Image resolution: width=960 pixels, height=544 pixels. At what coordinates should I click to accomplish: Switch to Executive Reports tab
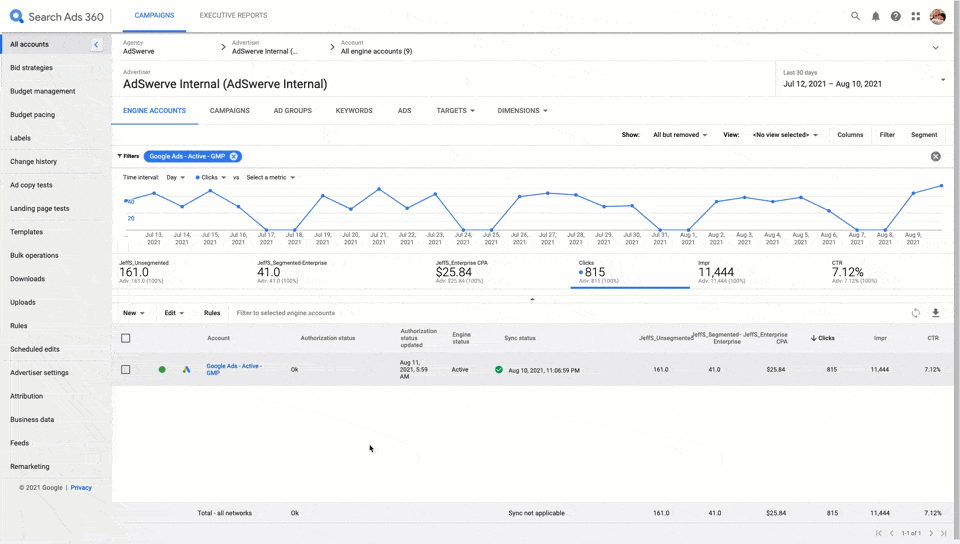tap(233, 15)
